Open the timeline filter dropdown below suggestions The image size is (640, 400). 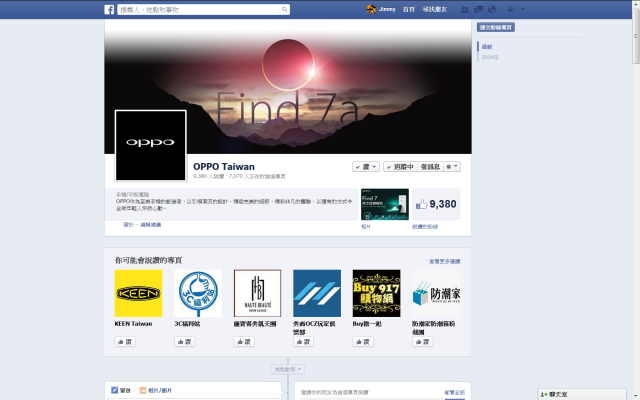point(288,369)
